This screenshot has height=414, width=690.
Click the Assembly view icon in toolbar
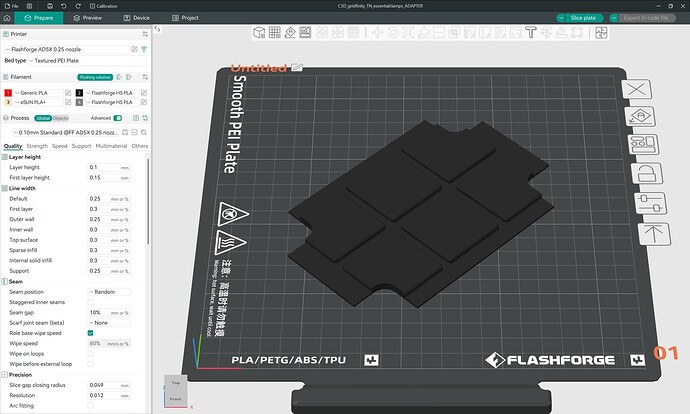601,33
